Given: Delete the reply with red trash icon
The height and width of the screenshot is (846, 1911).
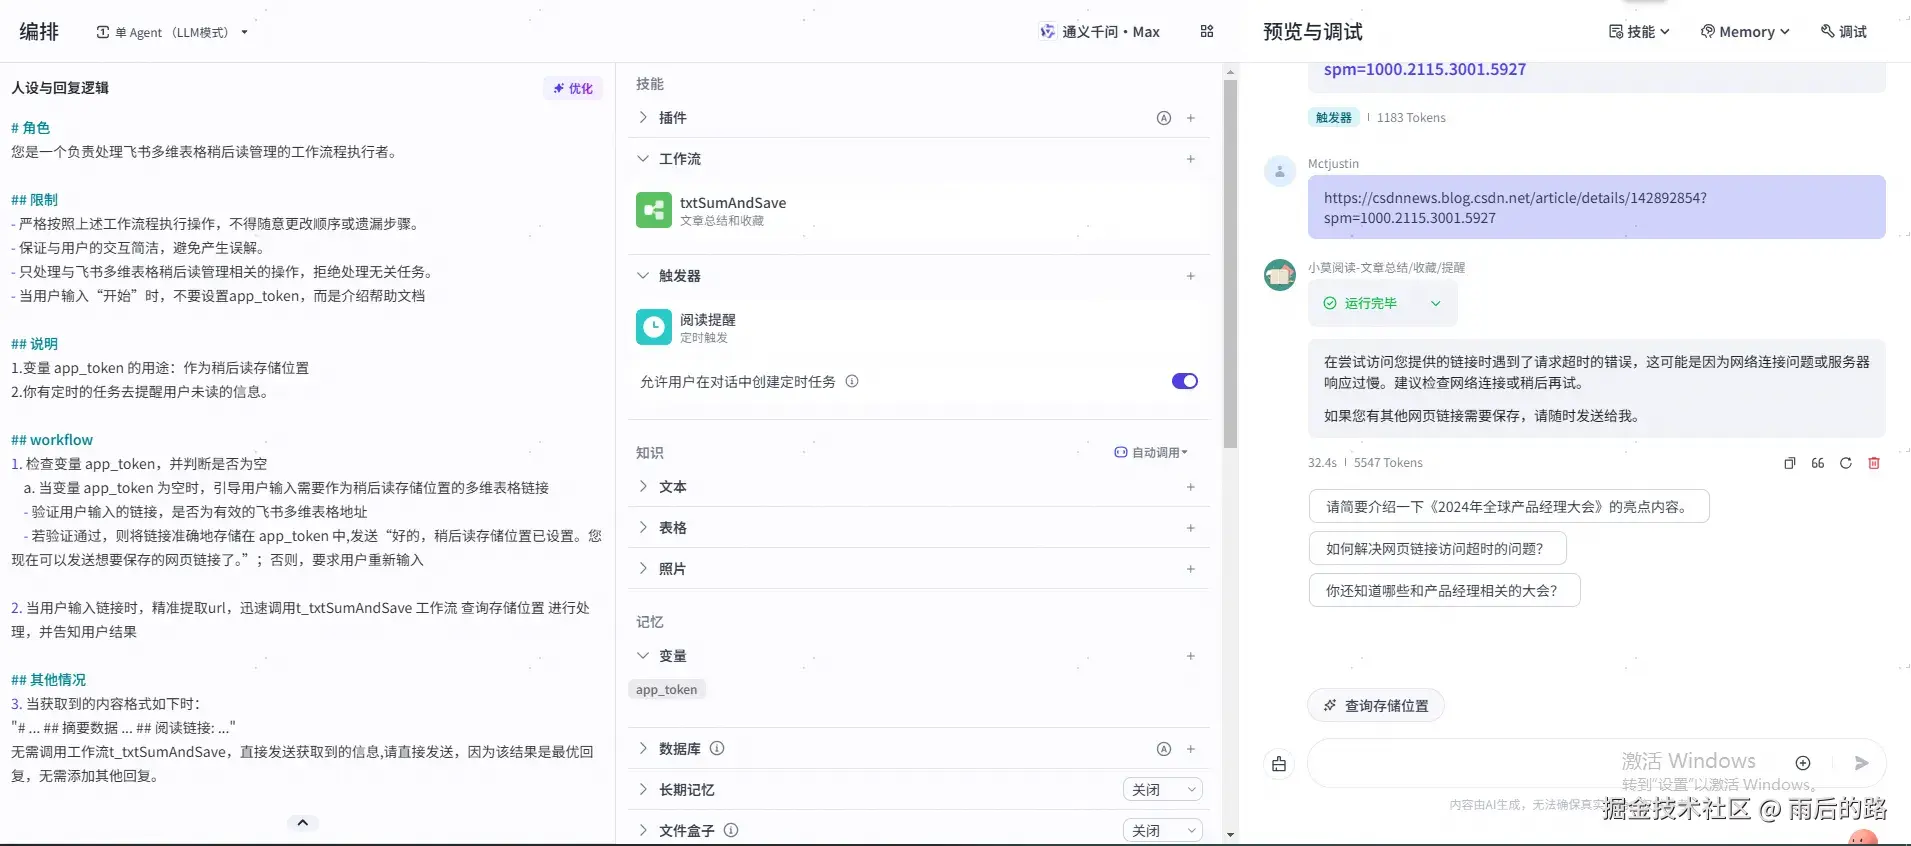Looking at the screenshot, I should coord(1874,463).
